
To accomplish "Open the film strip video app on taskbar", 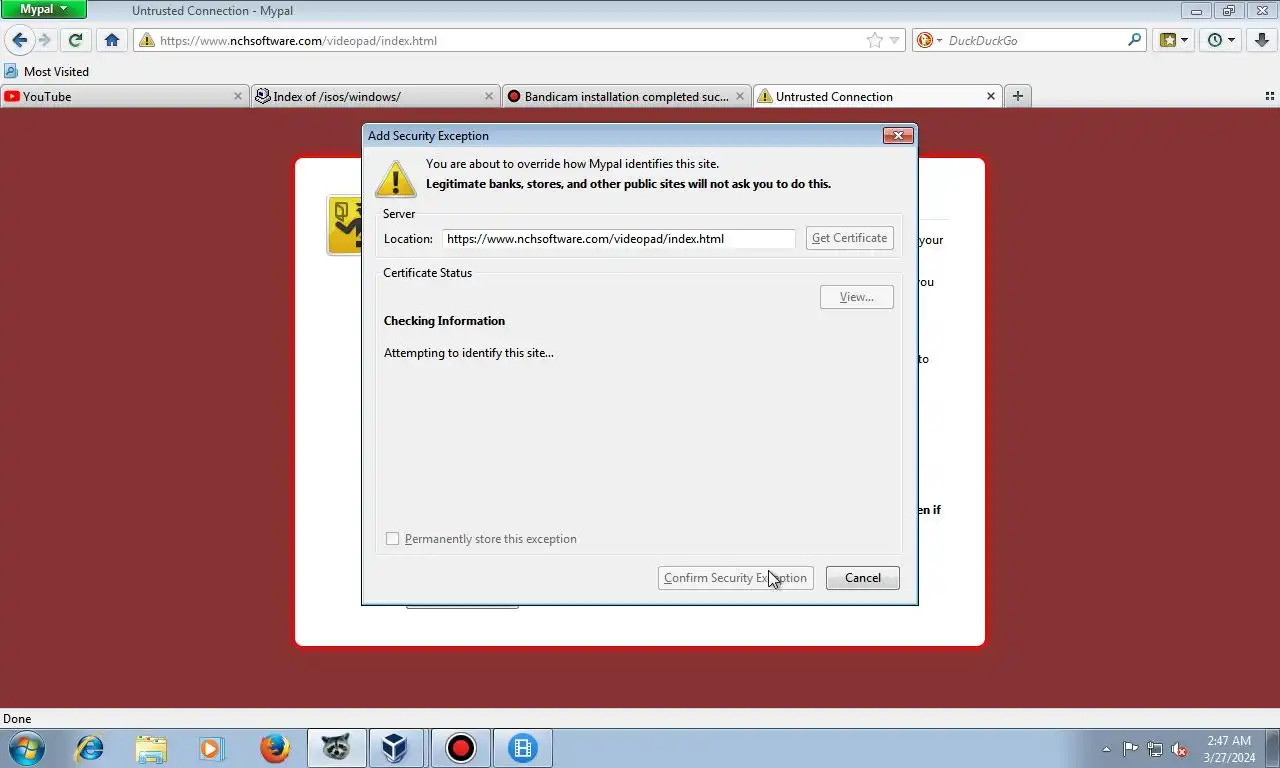I will pyautogui.click(x=522, y=748).
